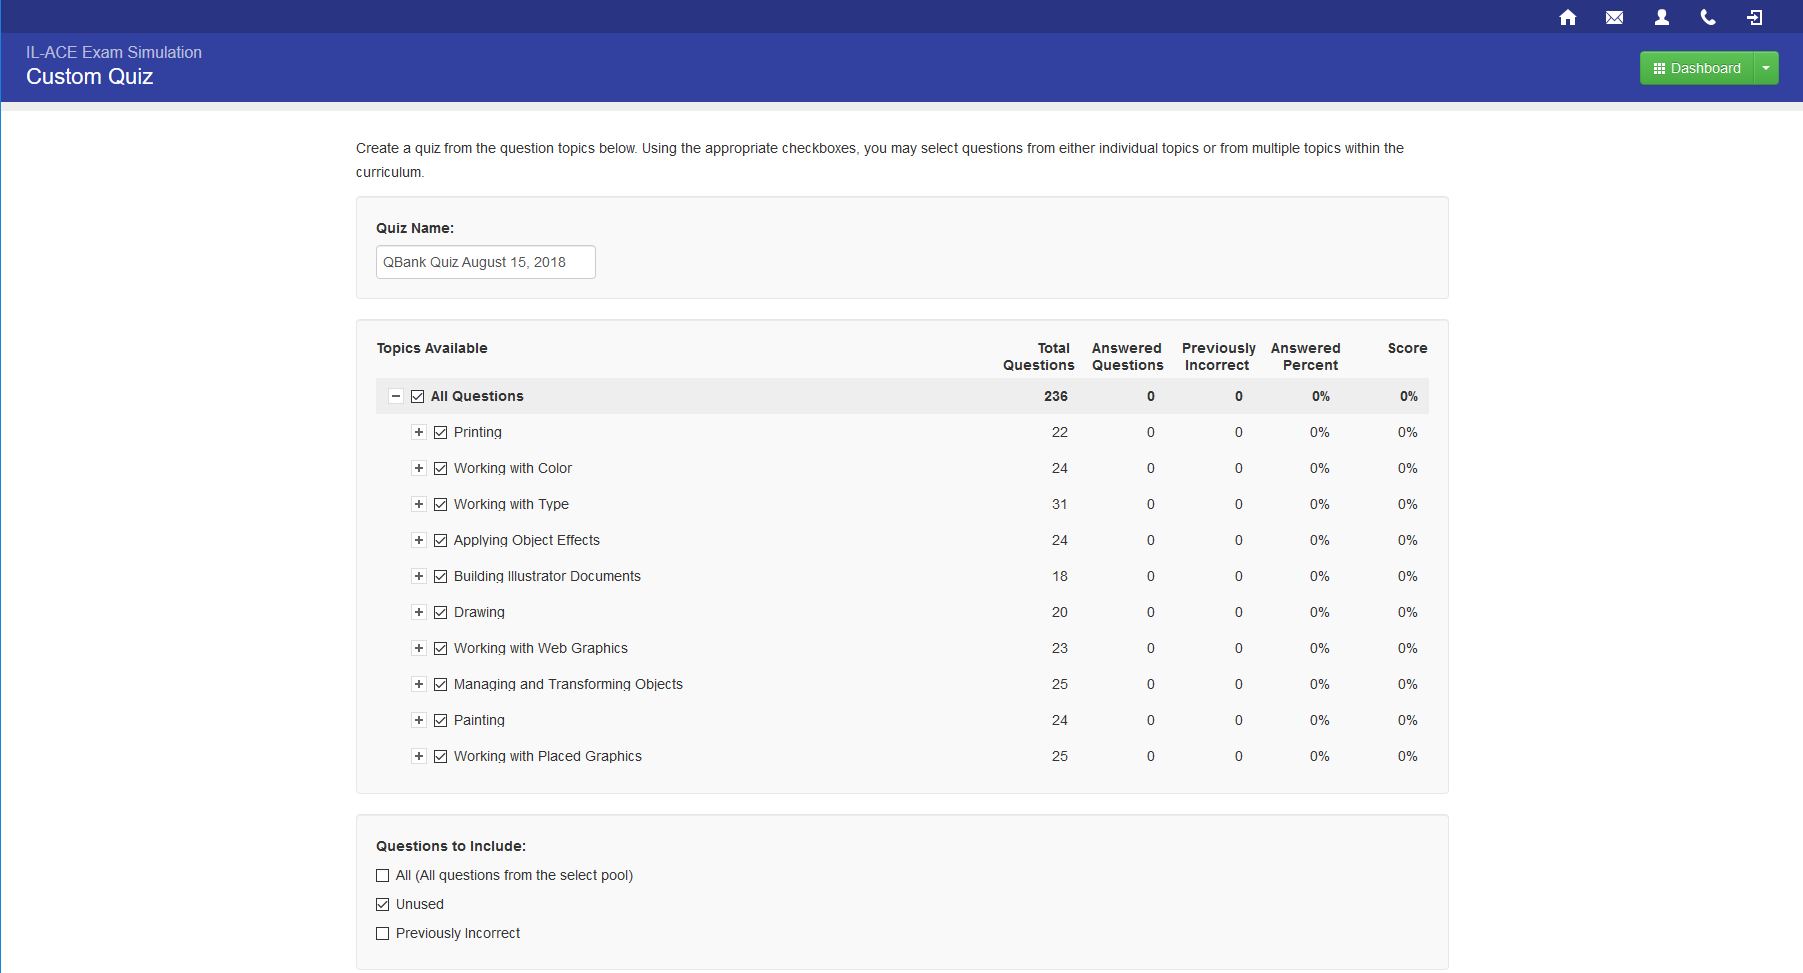1803x973 pixels.
Task: Open the Dashboard button
Action: click(x=1697, y=68)
